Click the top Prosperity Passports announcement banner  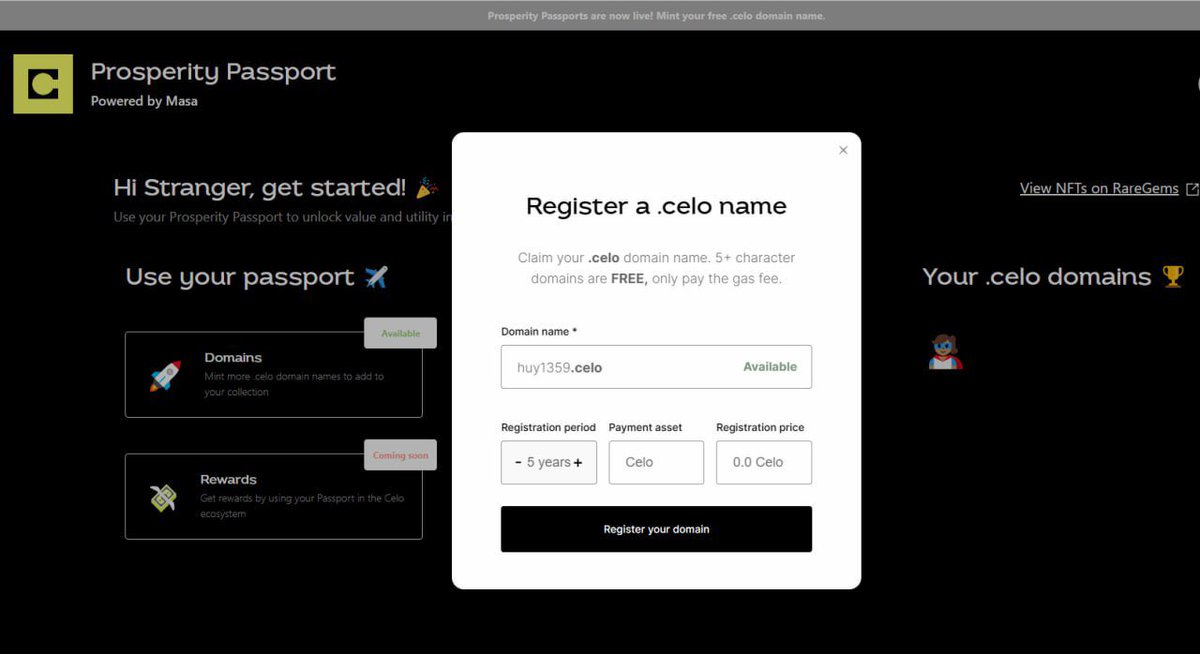[x=600, y=15]
